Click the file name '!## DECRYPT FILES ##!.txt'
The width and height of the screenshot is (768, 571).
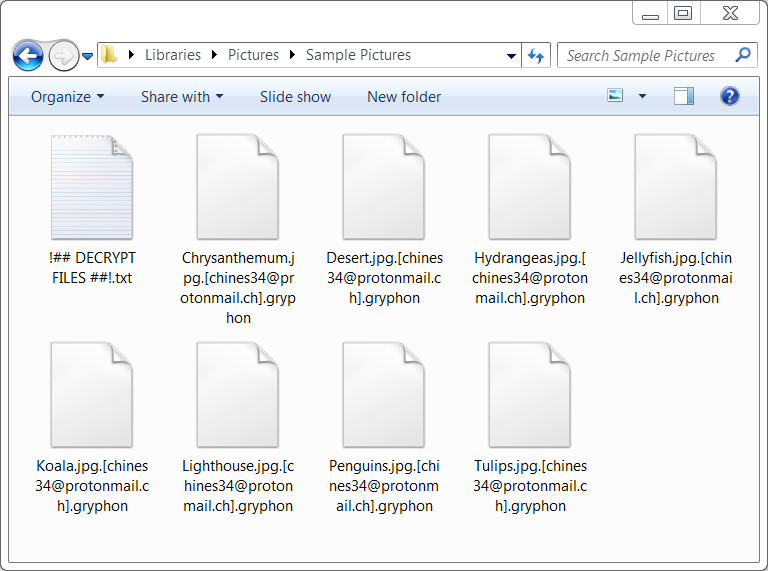[x=92, y=268]
